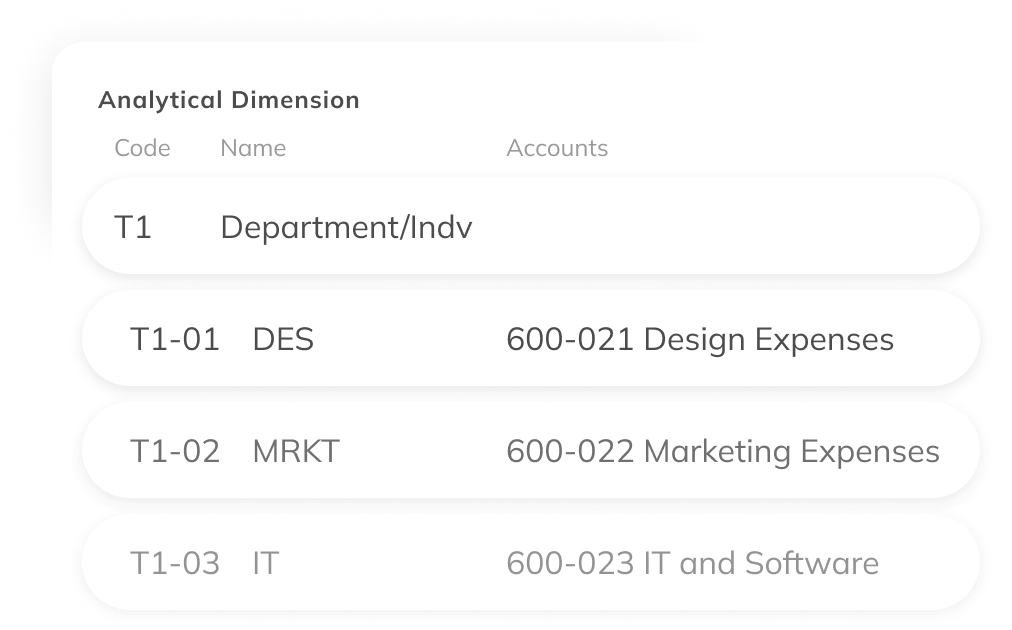Click the Accounts column header
This screenshot has height=630, width=1012.
point(557,148)
